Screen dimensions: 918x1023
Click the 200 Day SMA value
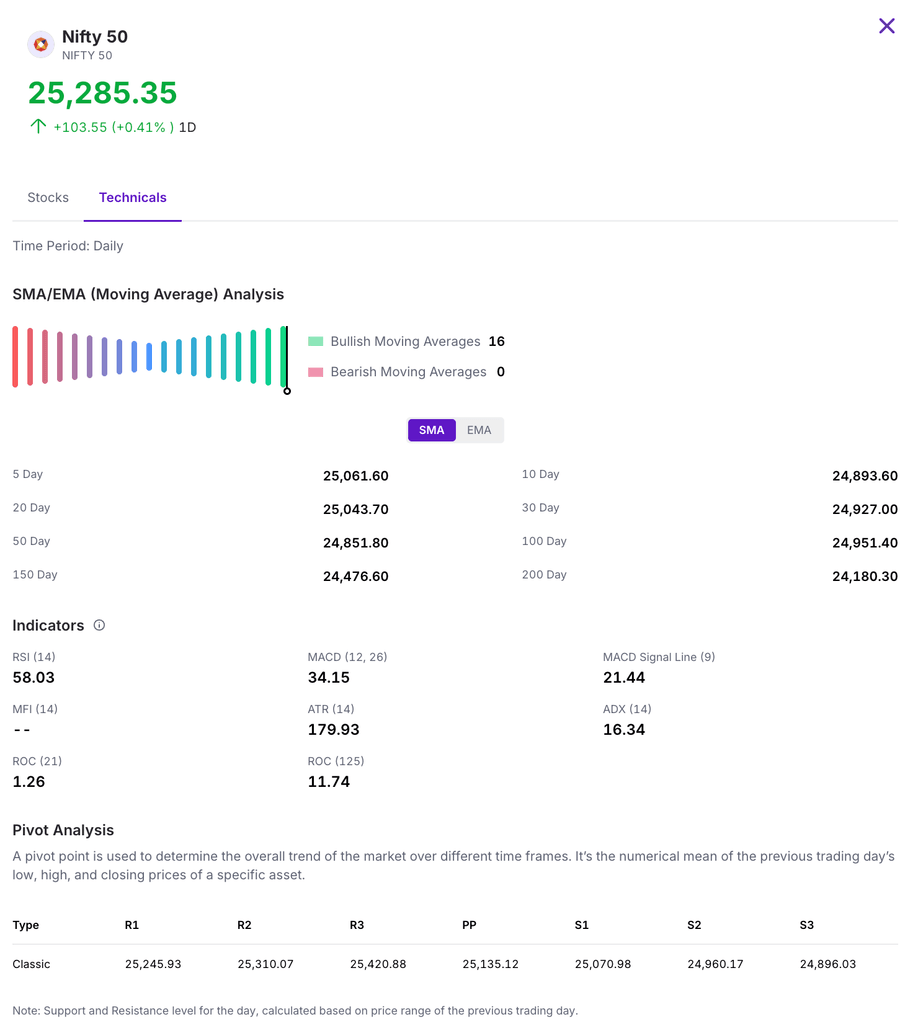(864, 576)
